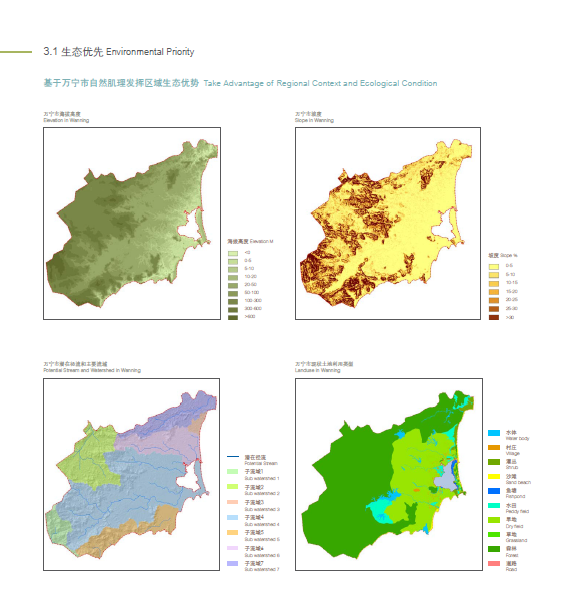The width and height of the screenshot is (580, 599).
Task: Select the Sub watershed 1 swatch
Action: [x=233, y=471]
